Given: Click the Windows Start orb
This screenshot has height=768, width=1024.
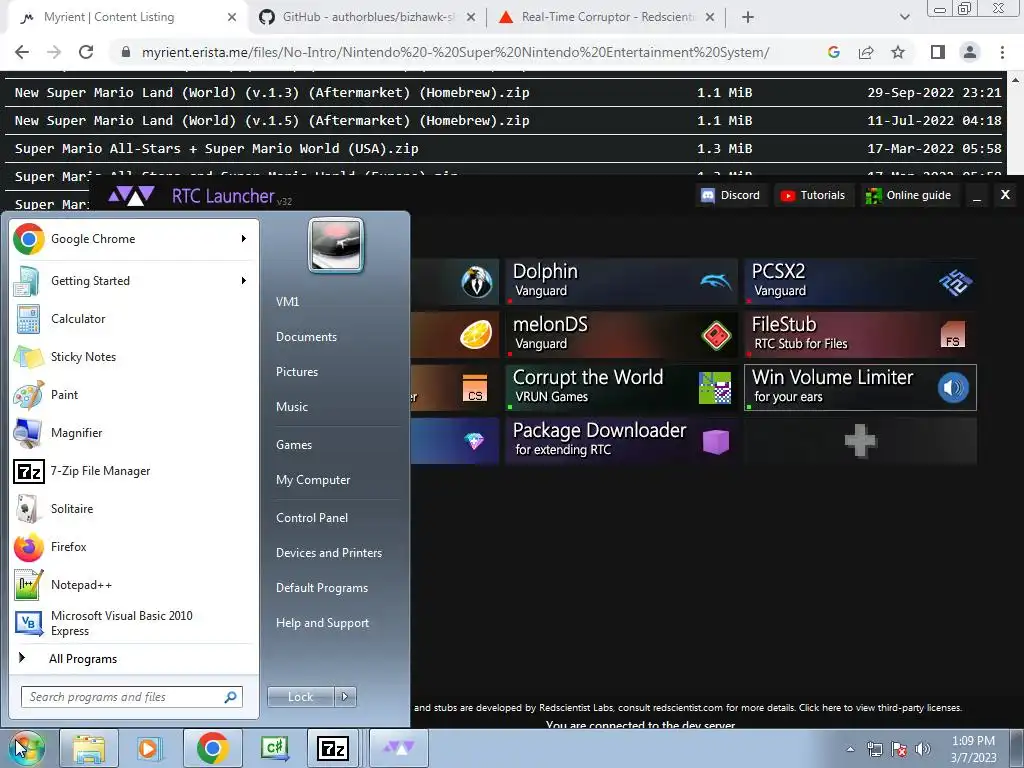Looking at the screenshot, I should click(26, 748).
